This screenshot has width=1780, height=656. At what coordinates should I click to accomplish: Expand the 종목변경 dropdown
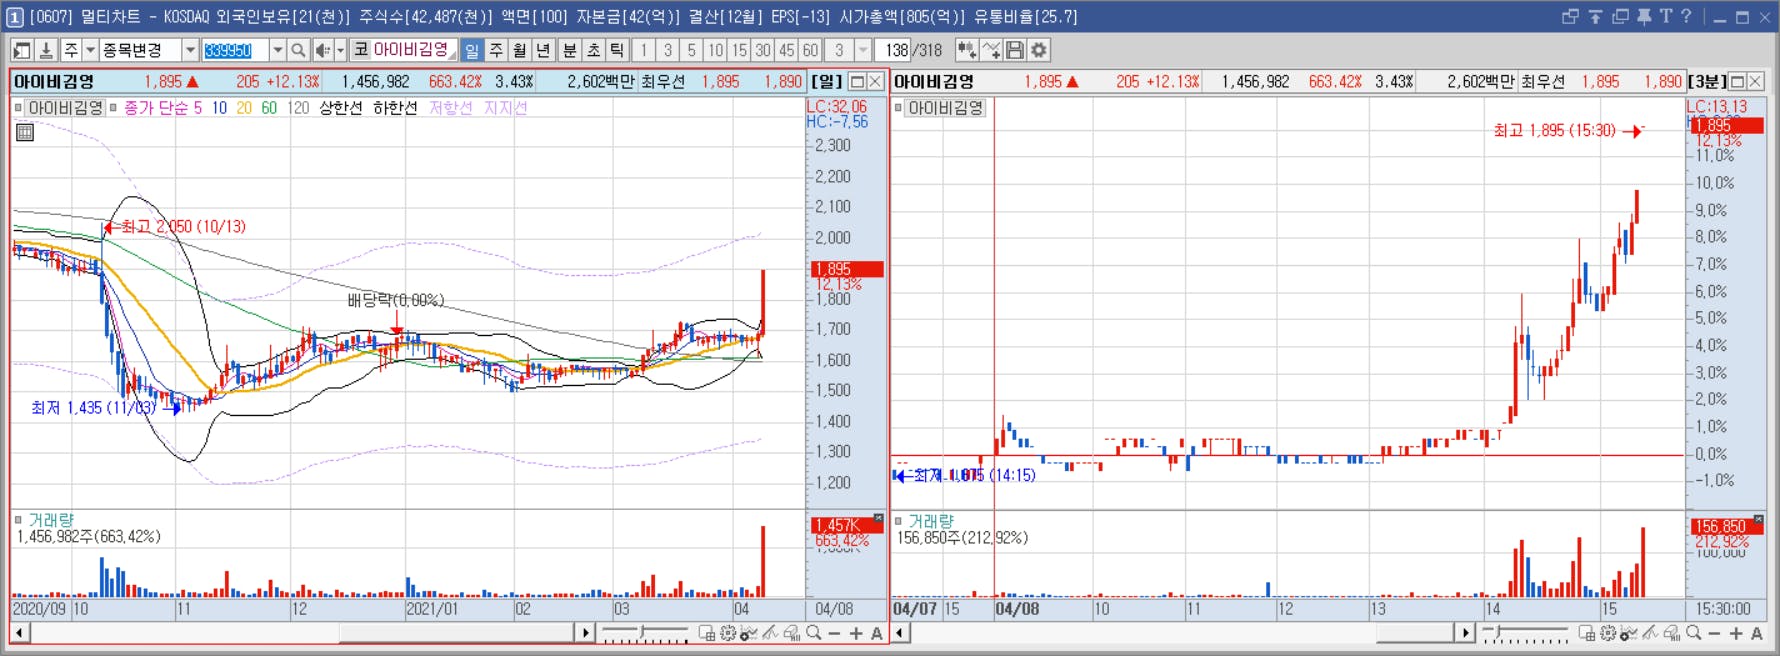click(190, 50)
